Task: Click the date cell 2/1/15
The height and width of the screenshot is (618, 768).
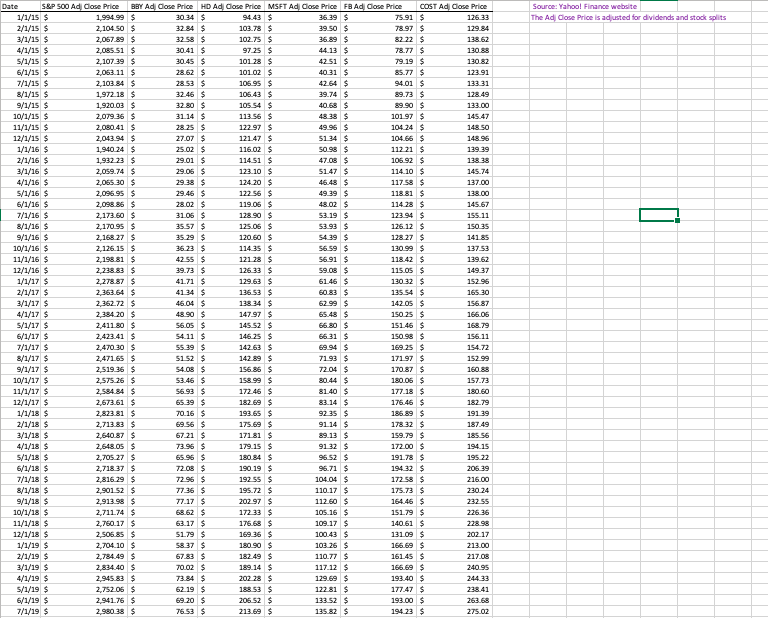Action: point(21,28)
